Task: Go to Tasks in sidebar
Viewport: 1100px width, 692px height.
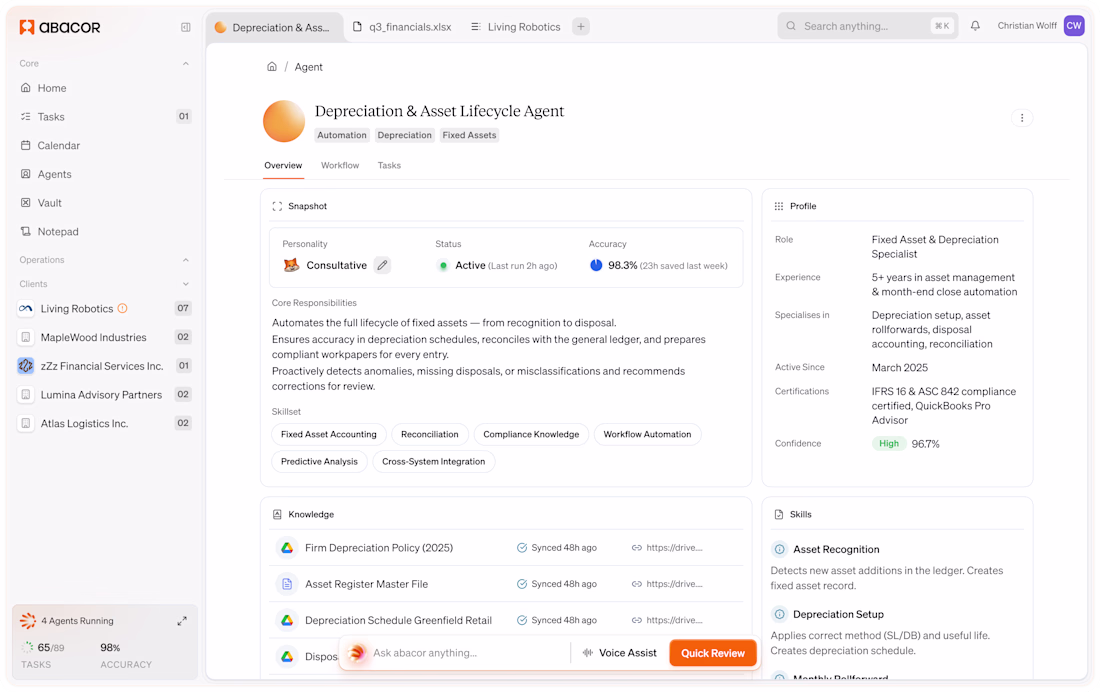Action: click(x=105, y=117)
